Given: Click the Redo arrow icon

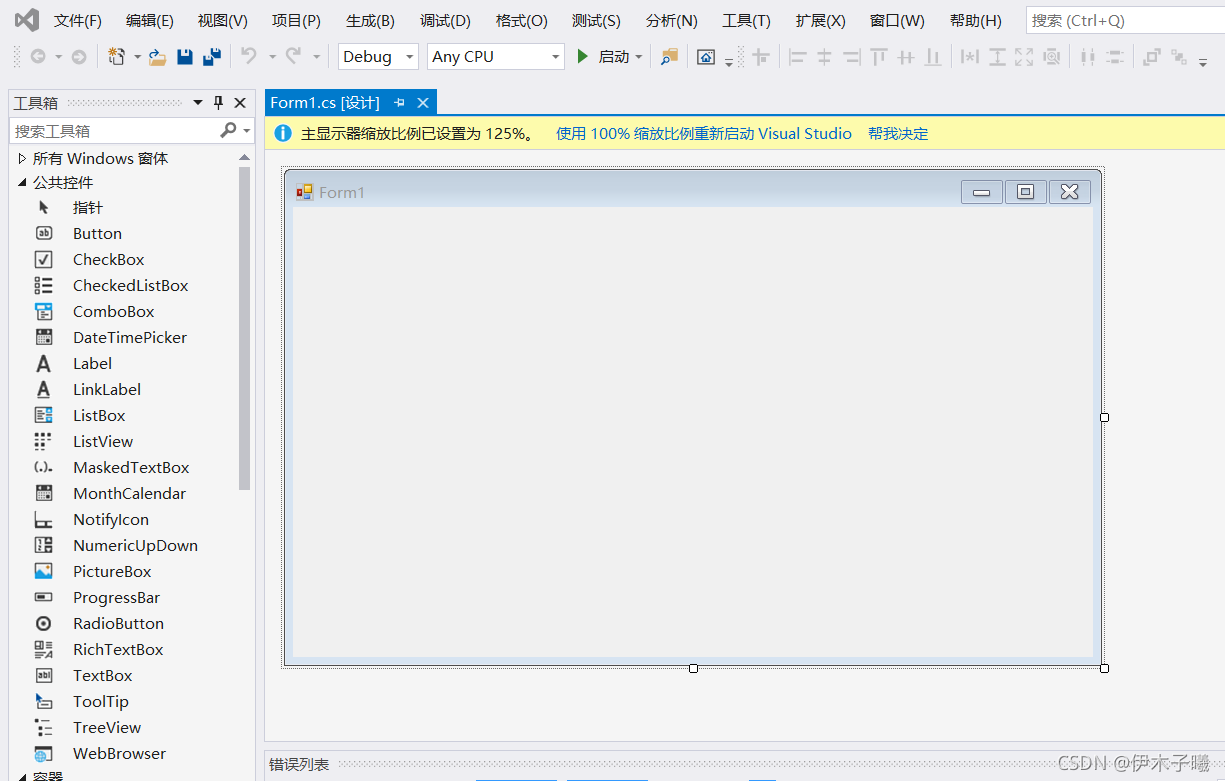Looking at the screenshot, I should pyautogui.click(x=293, y=57).
